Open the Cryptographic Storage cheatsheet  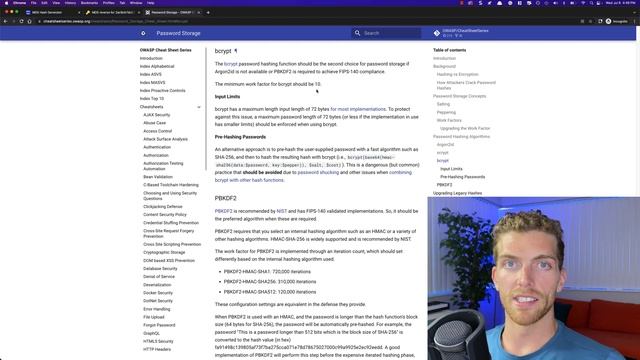pyautogui.click(x=164, y=253)
